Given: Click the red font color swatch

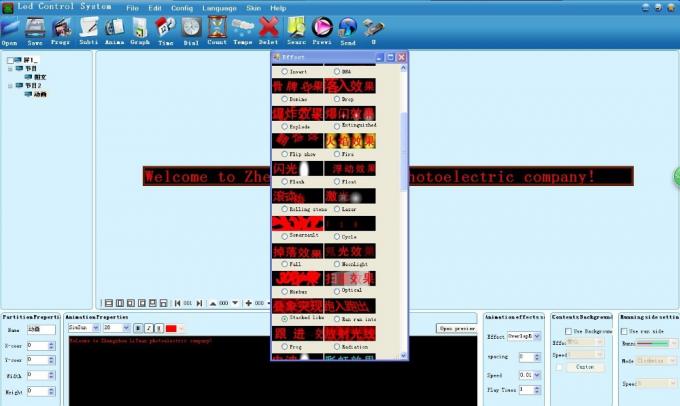Looking at the screenshot, I should (x=171, y=327).
